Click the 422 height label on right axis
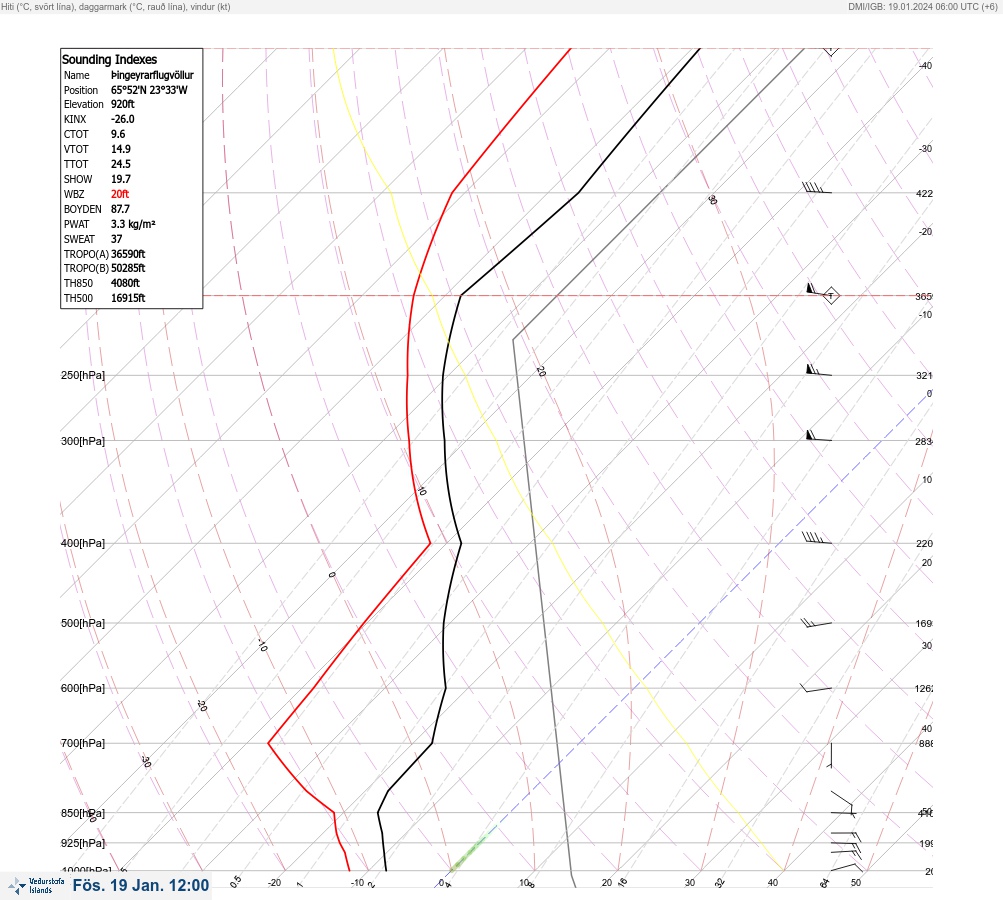This screenshot has width=1003, height=900. 924,193
